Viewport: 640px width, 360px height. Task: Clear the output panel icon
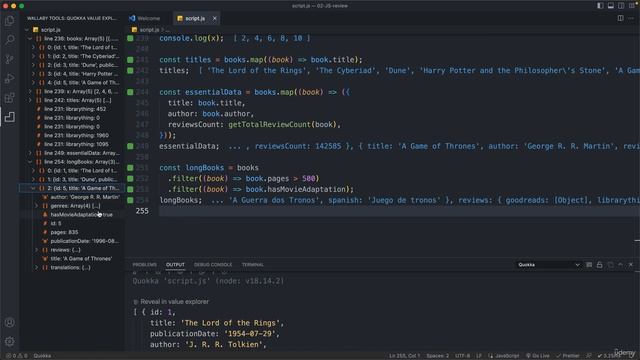click(589, 265)
